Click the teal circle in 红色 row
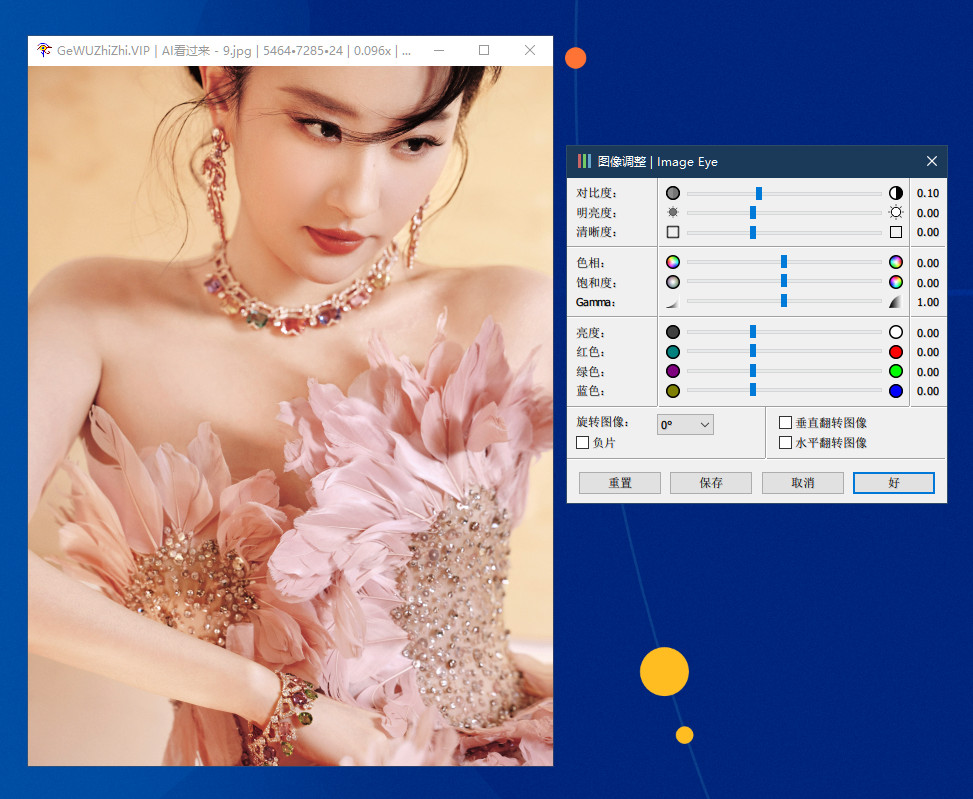The image size is (973, 799). tap(673, 352)
